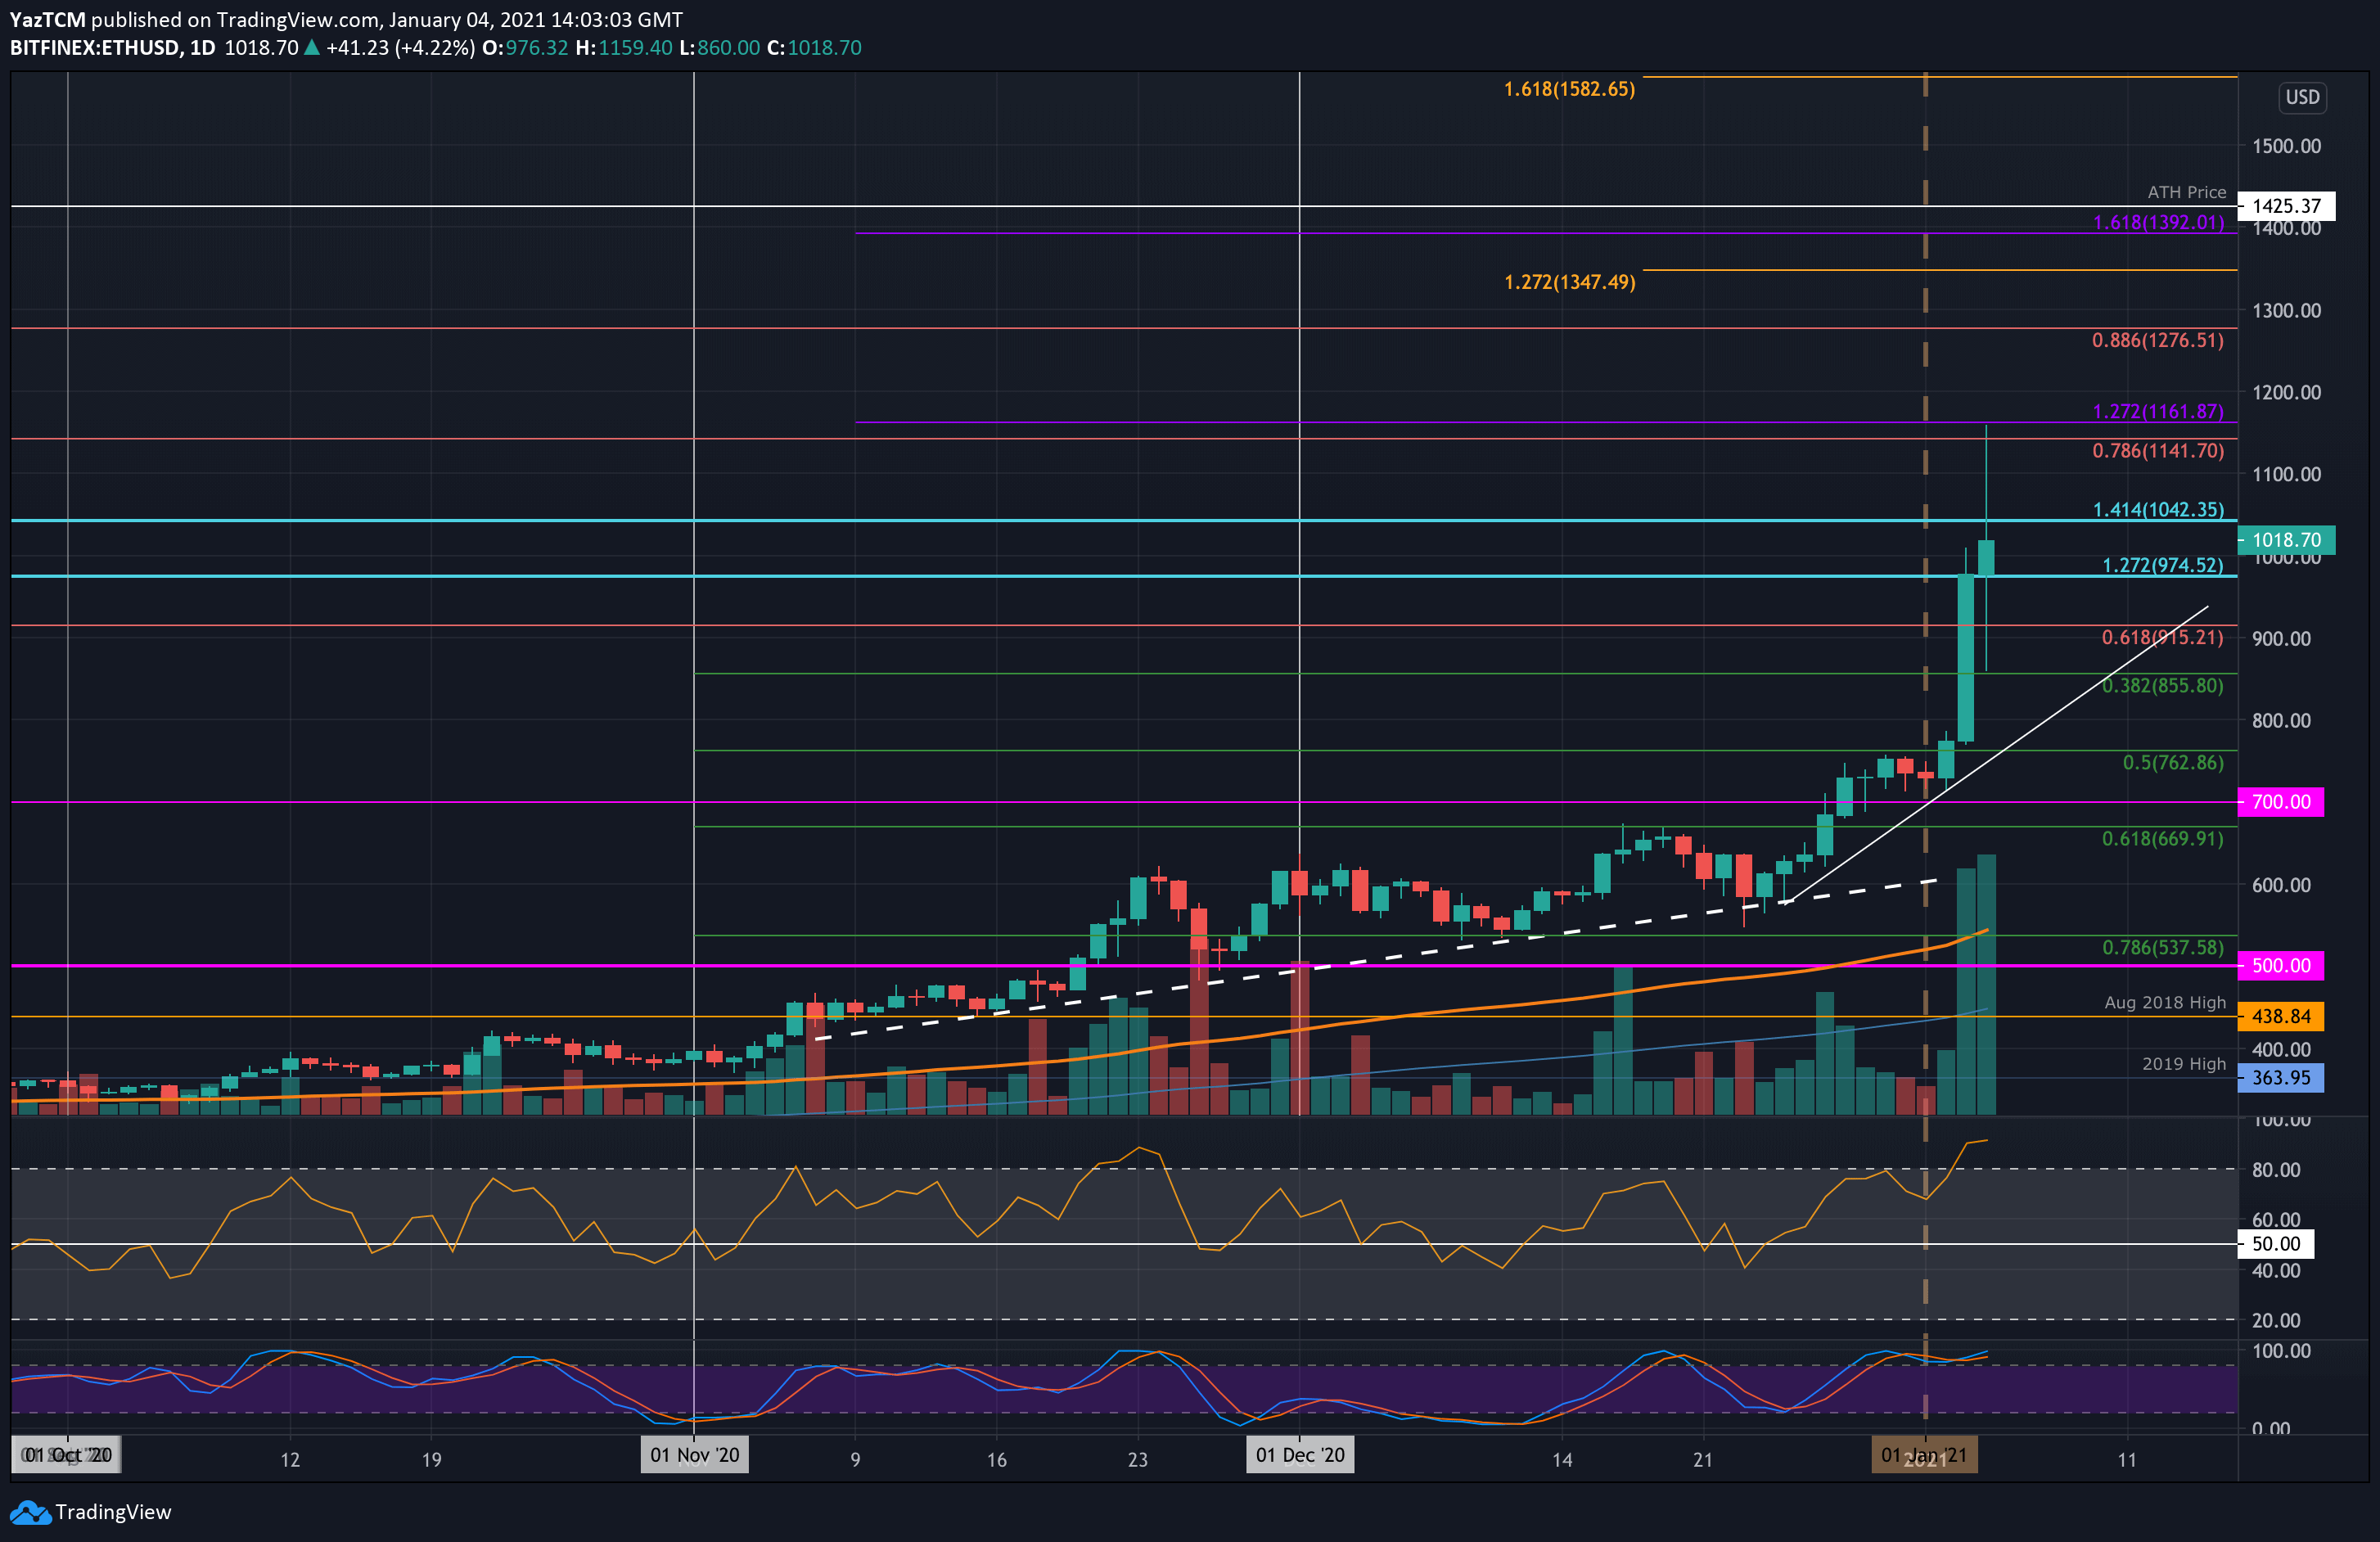Click the 01 Oct '20 date marker

68,1455
